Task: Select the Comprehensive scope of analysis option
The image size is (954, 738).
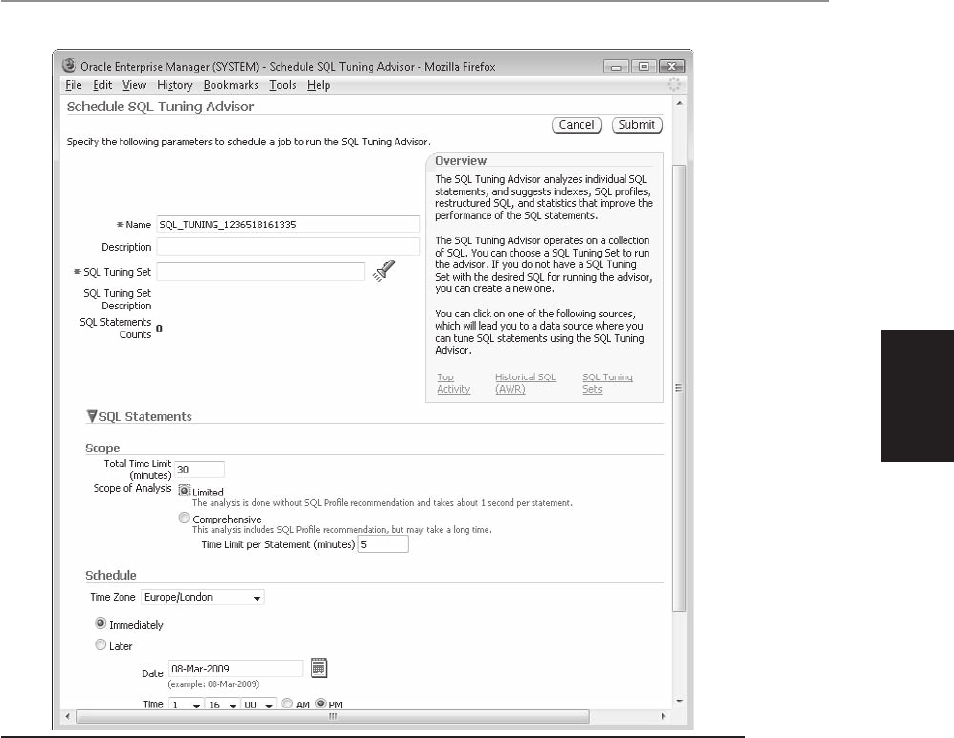Action: click(x=184, y=518)
